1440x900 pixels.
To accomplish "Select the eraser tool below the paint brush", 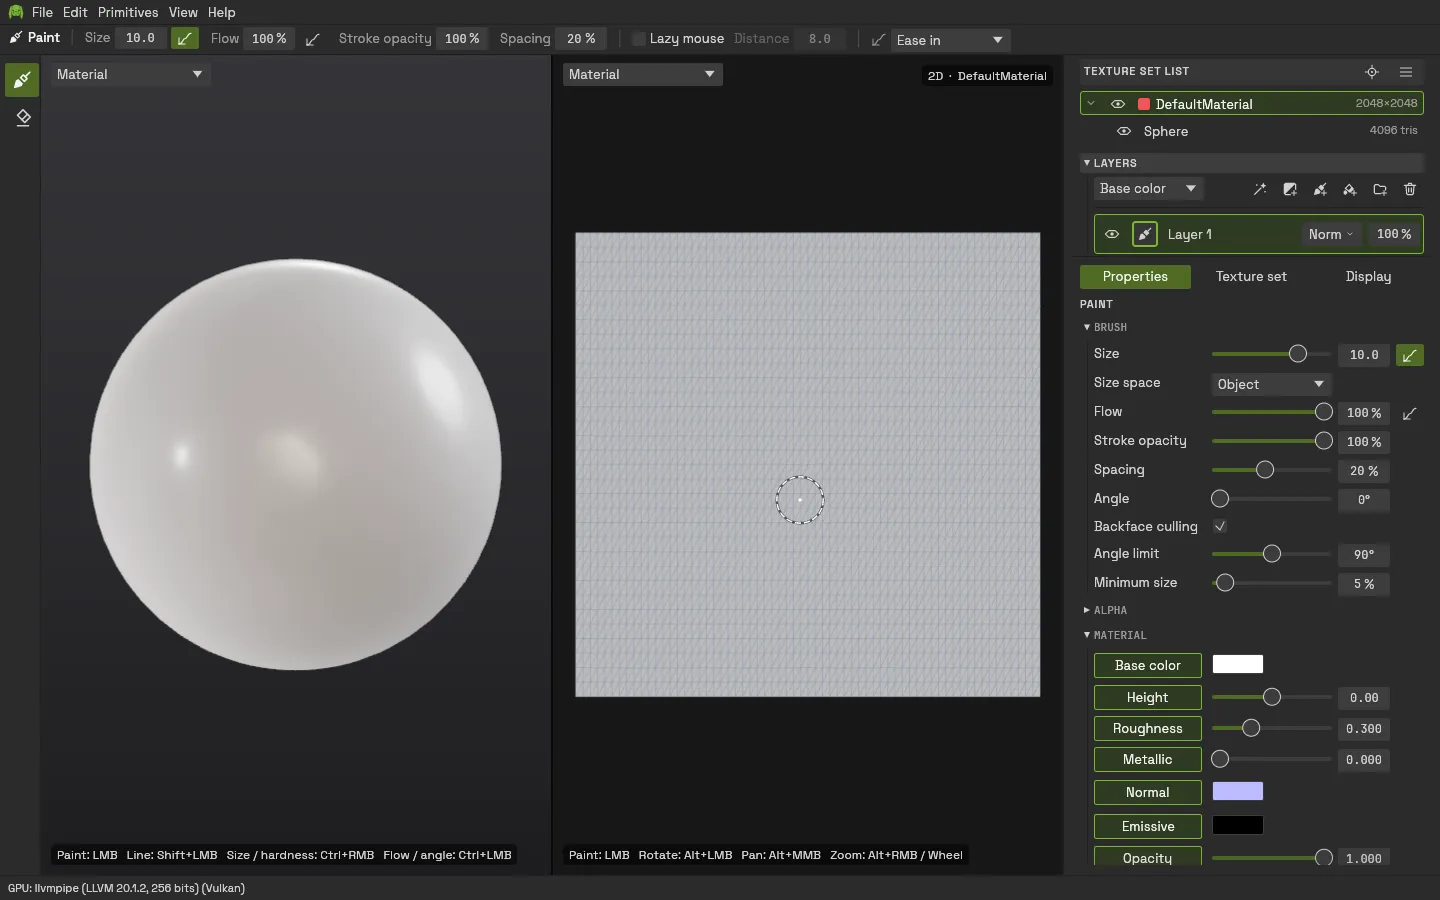I will 22,118.
